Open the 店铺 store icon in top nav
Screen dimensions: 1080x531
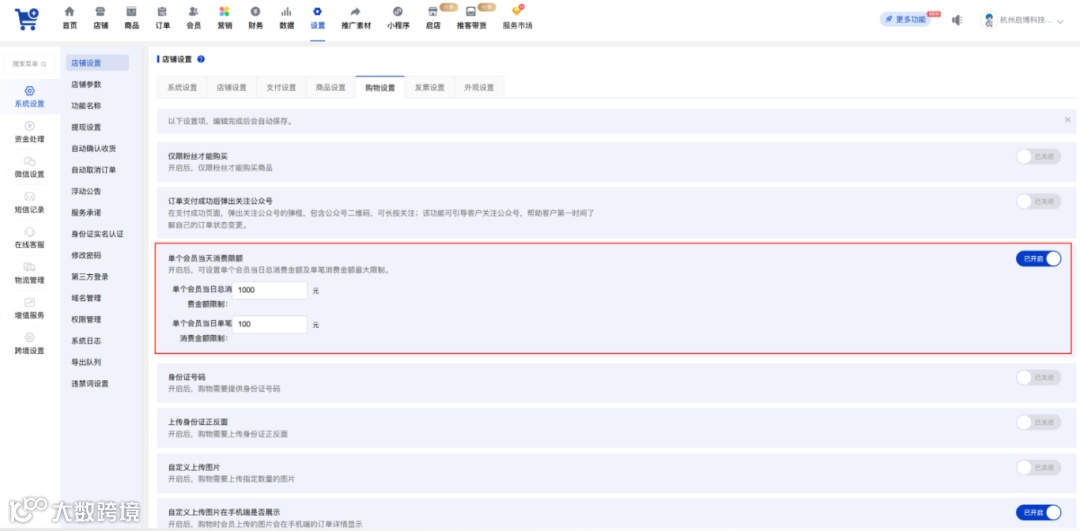(x=101, y=12)
